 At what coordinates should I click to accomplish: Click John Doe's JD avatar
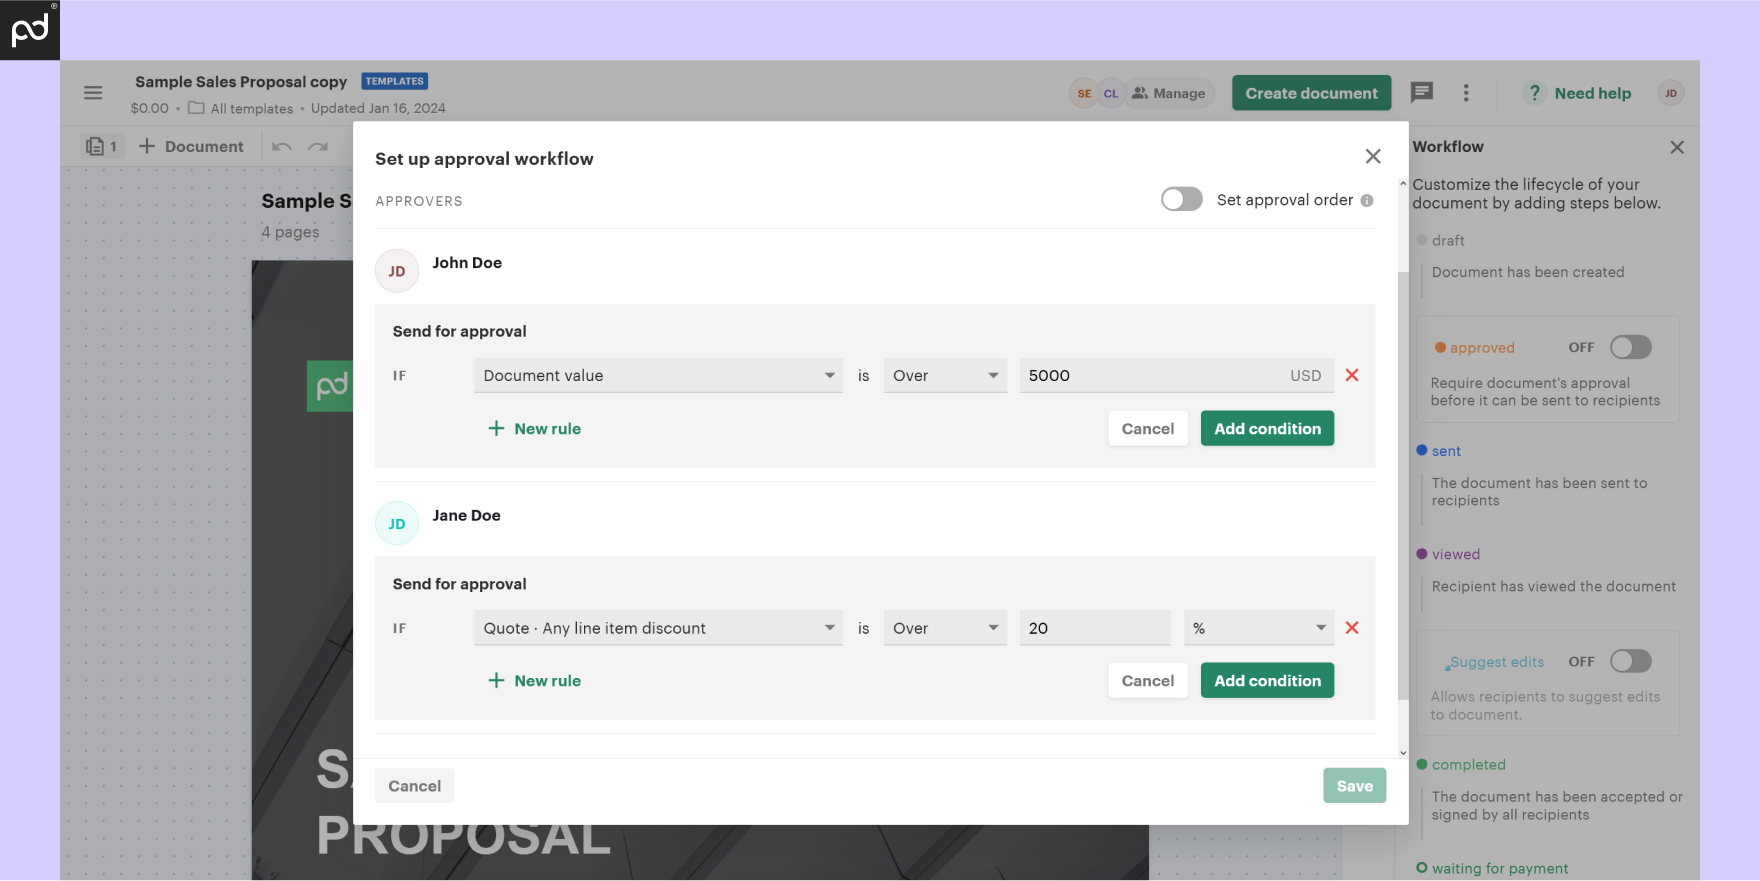click(397, 271)
